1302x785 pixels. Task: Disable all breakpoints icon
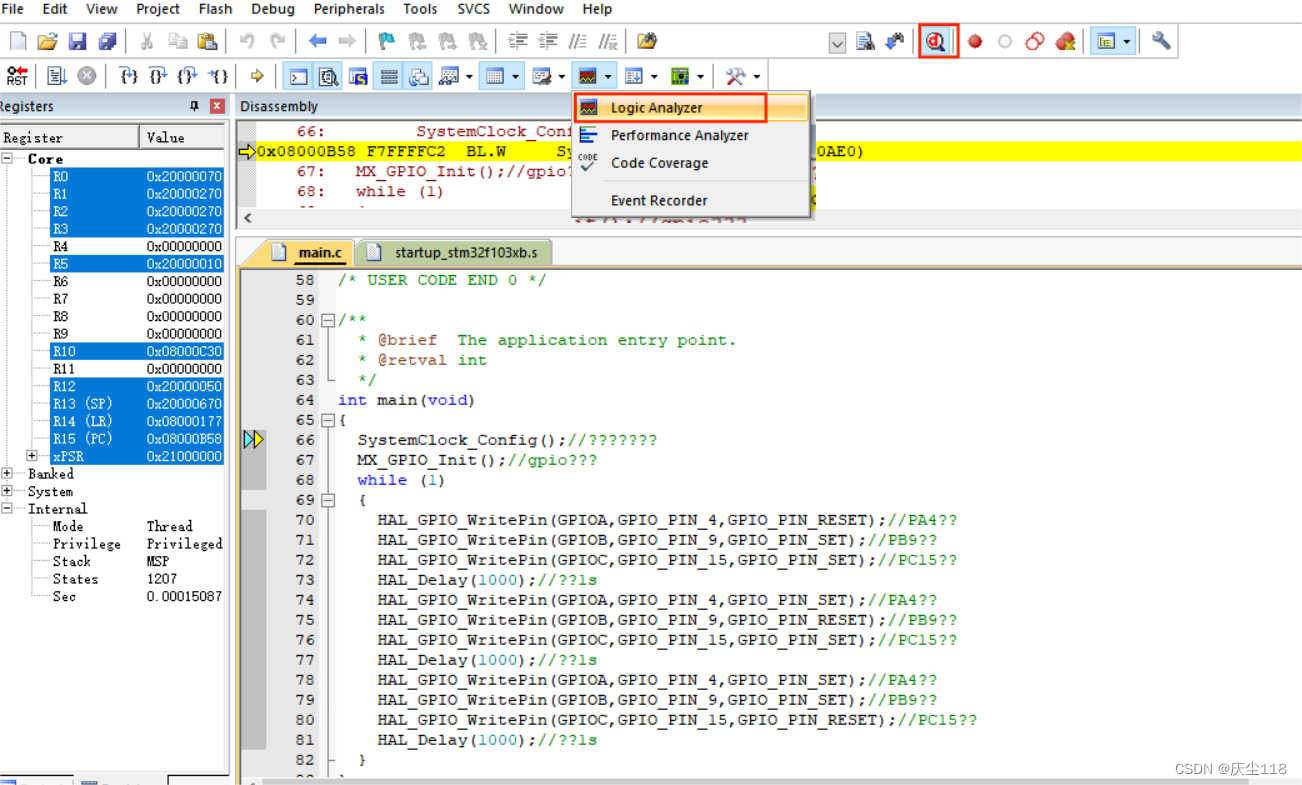coord(1035,41)
